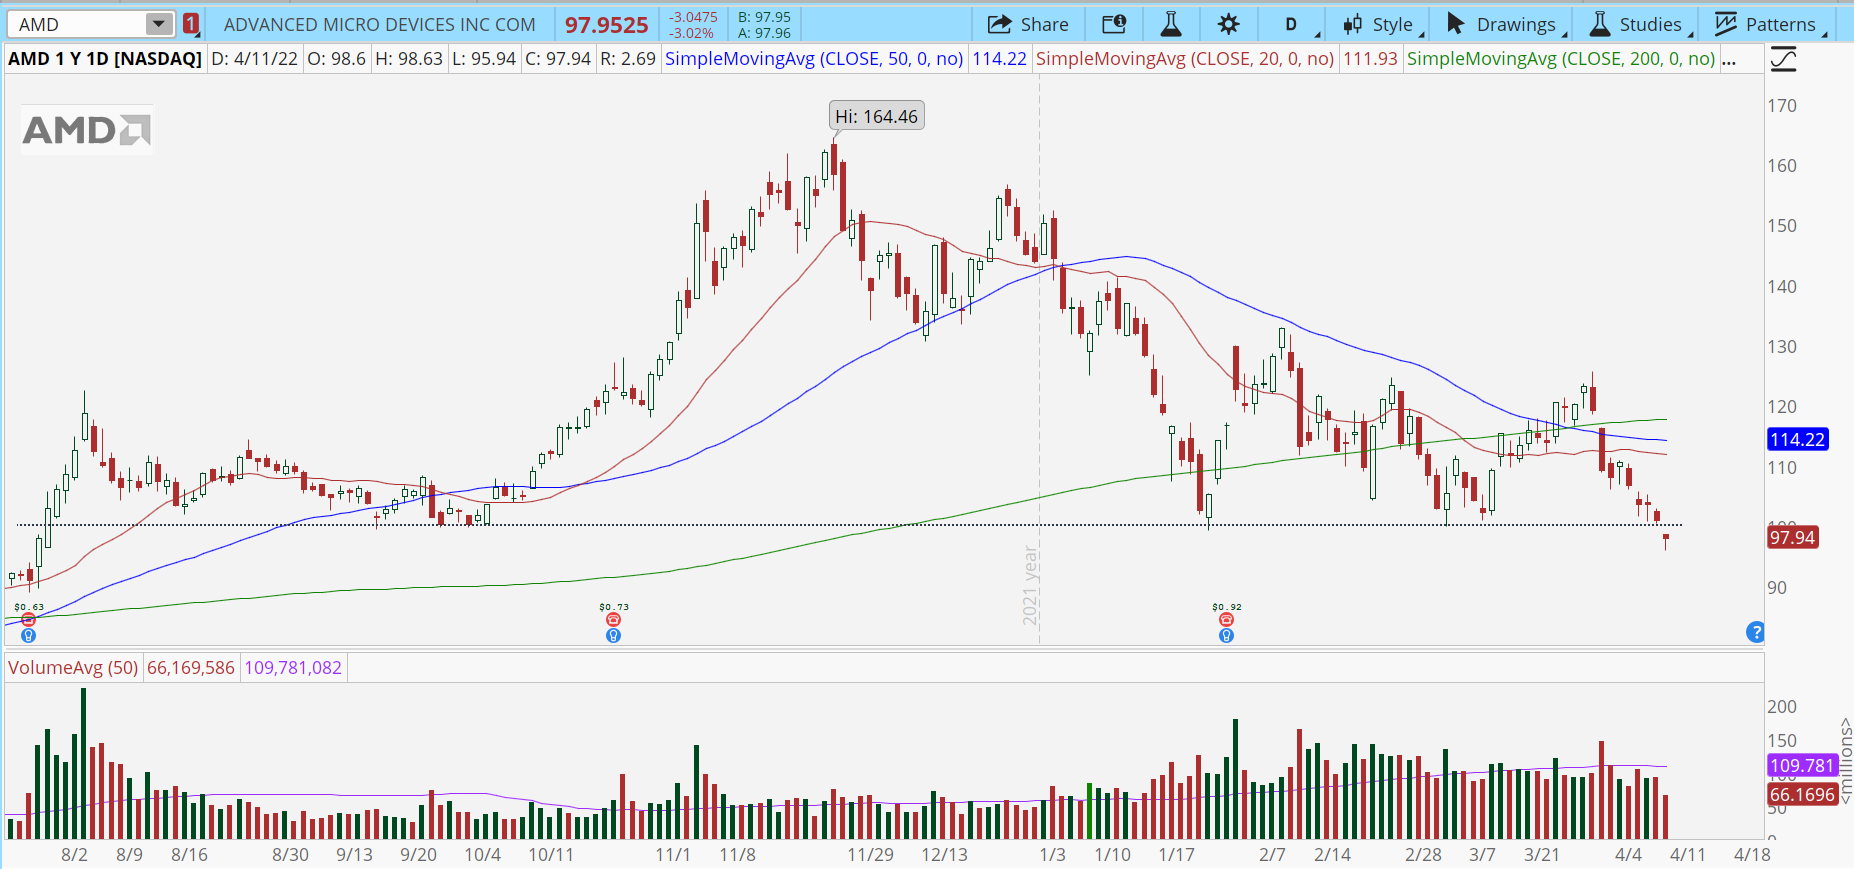Viewport: 1854px width, 869px height.
Task: Open the Drawings menu
Action: [x=1506, y=24]
